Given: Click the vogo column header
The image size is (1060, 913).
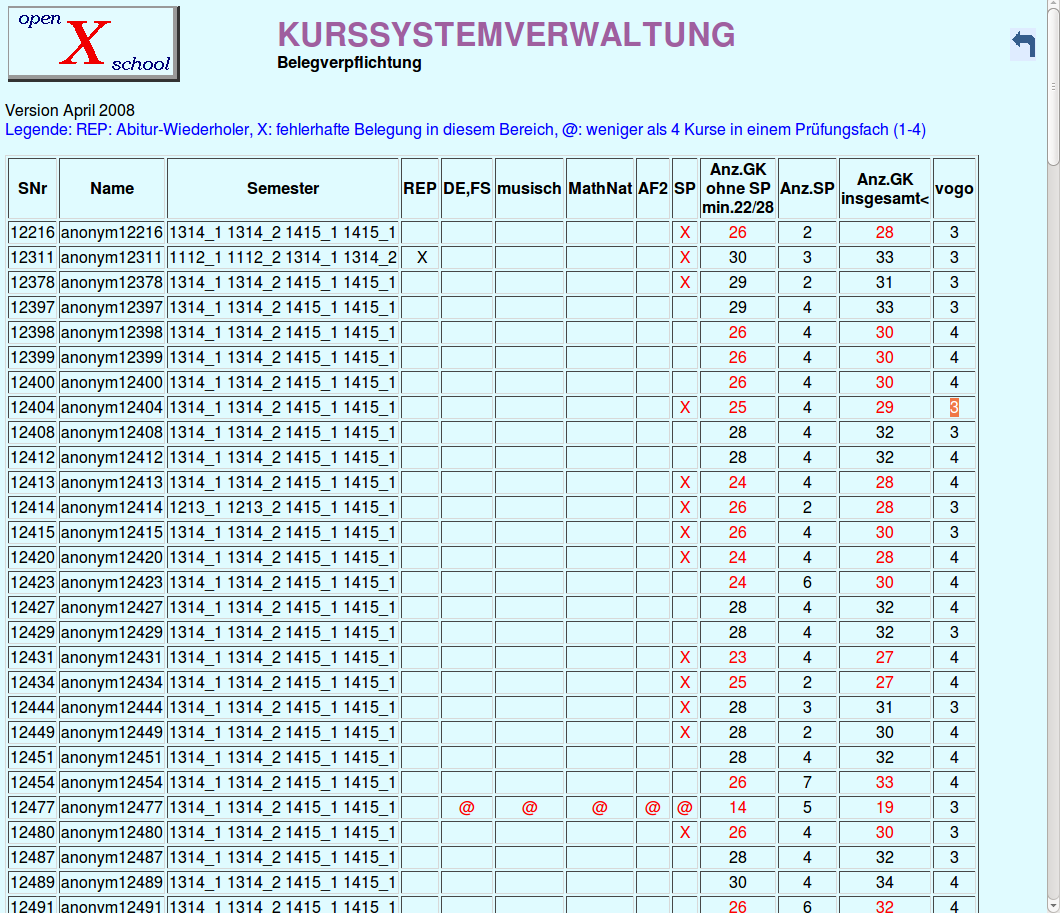Looking at the screenshot, I should 954,189.
